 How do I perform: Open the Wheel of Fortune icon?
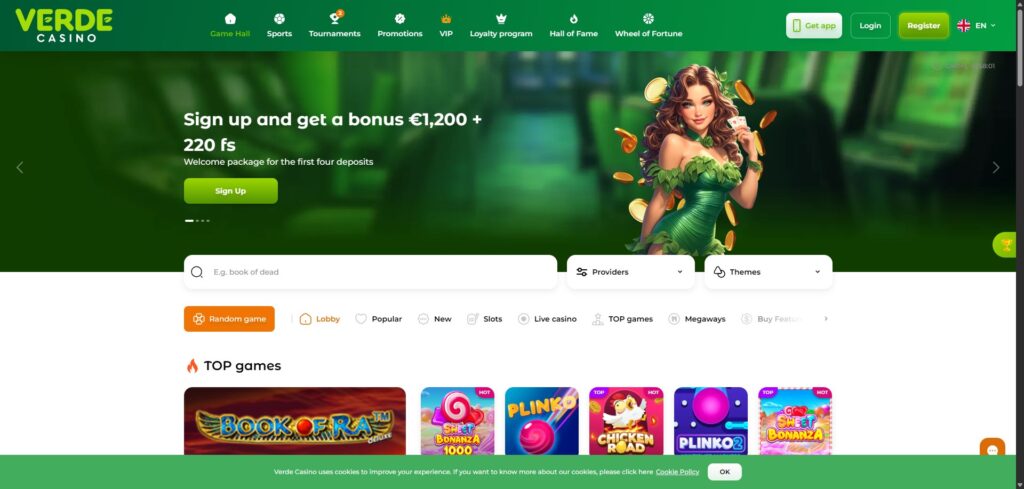coord(648,18)
